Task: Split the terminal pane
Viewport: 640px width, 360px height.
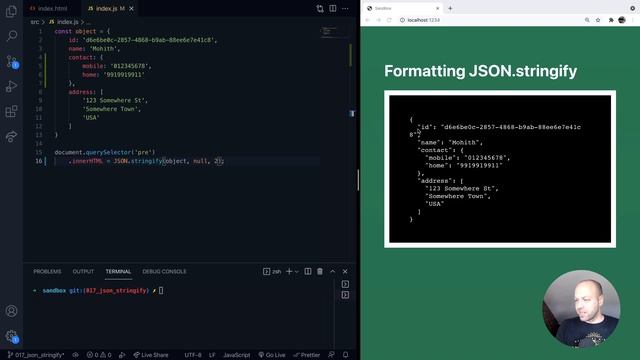Action: [x=308, y=271]
